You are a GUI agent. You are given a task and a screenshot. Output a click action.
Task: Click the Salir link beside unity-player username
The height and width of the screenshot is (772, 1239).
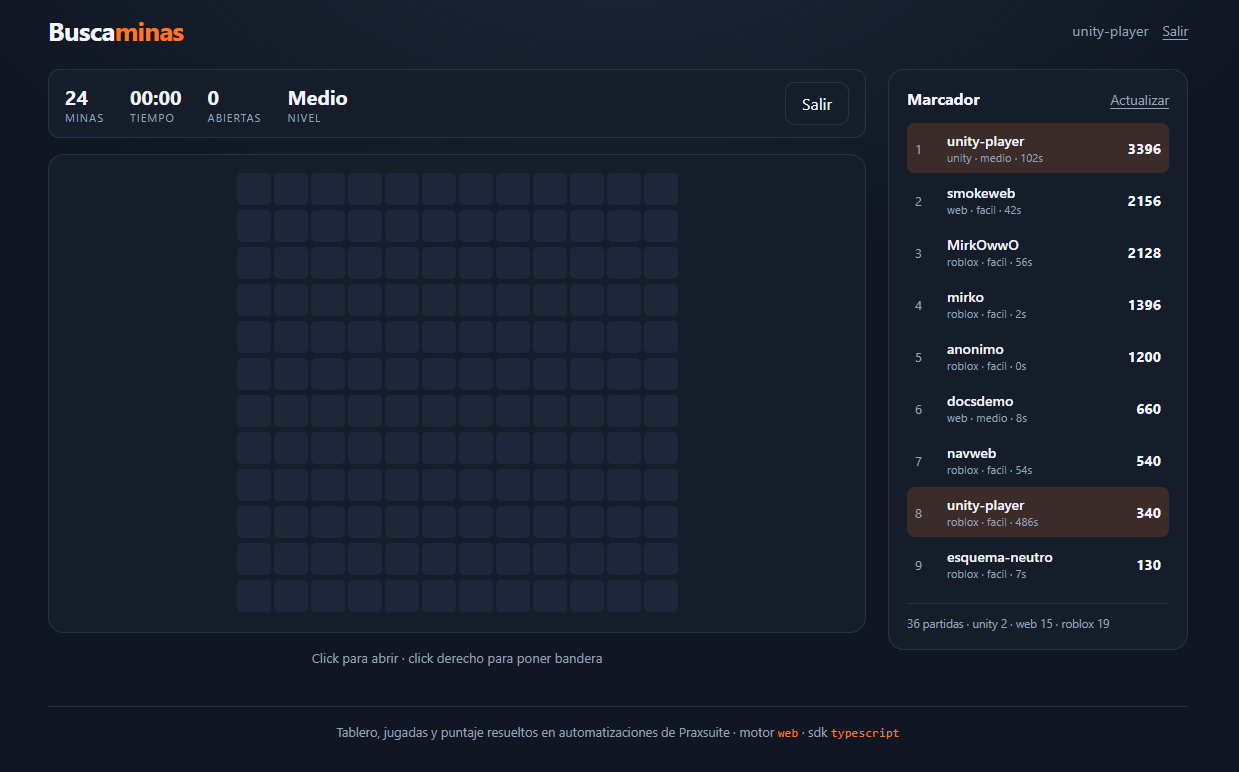(x=1175, y=32)
